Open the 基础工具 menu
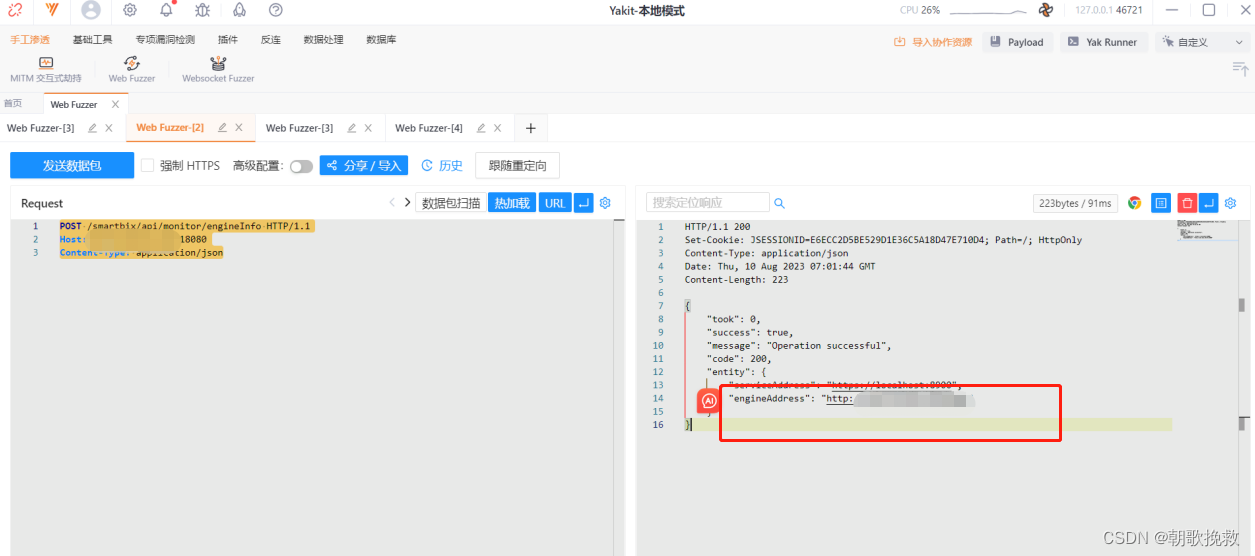Screen dimensions: 1255x556 (x=92, y=40)
